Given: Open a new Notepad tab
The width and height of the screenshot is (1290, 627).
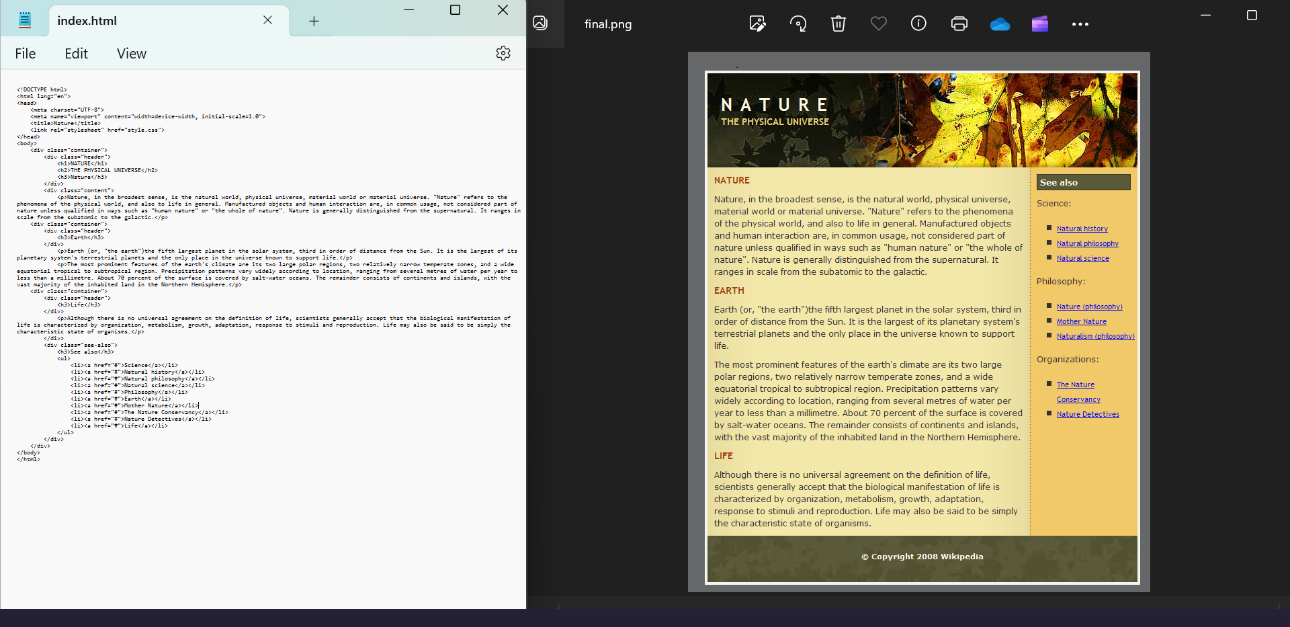Looking at the screenshot, I should 315,19.
